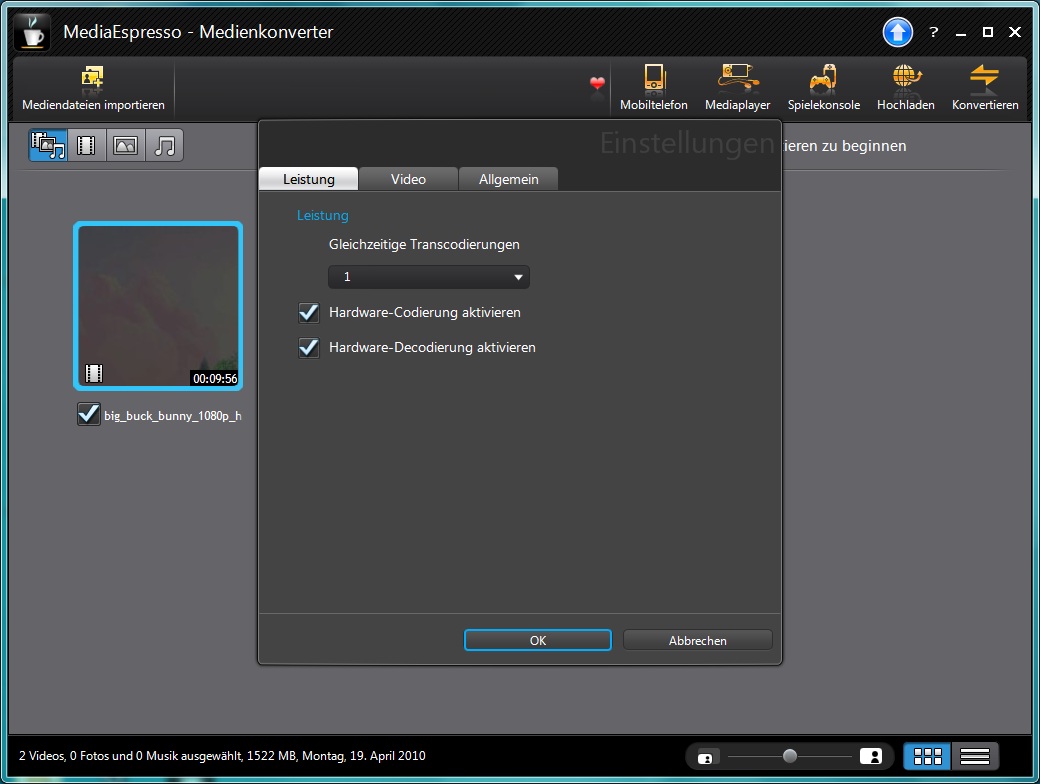1040x784 pixels.
Task: Switch to grid thumbnail view
Action: click(x=927, y=756)
